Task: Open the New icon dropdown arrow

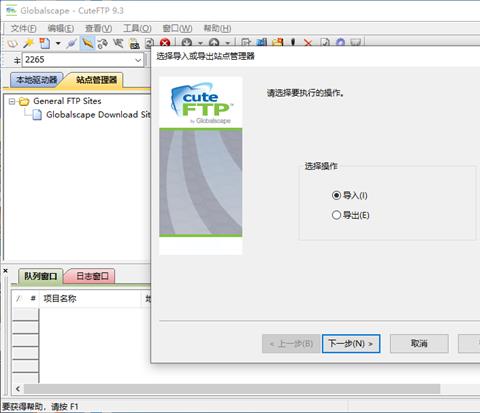Action: pyautogui.click(x=58, y=43)
